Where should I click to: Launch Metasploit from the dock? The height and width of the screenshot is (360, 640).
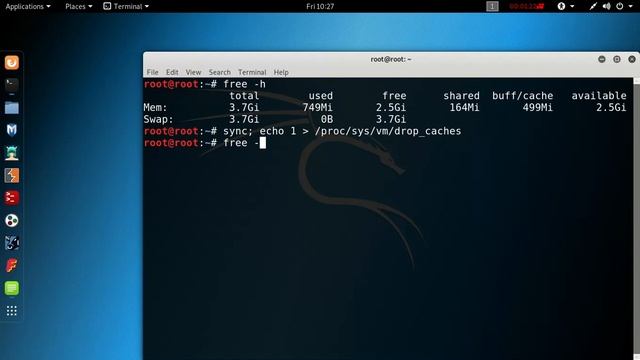tap(12, 130)
